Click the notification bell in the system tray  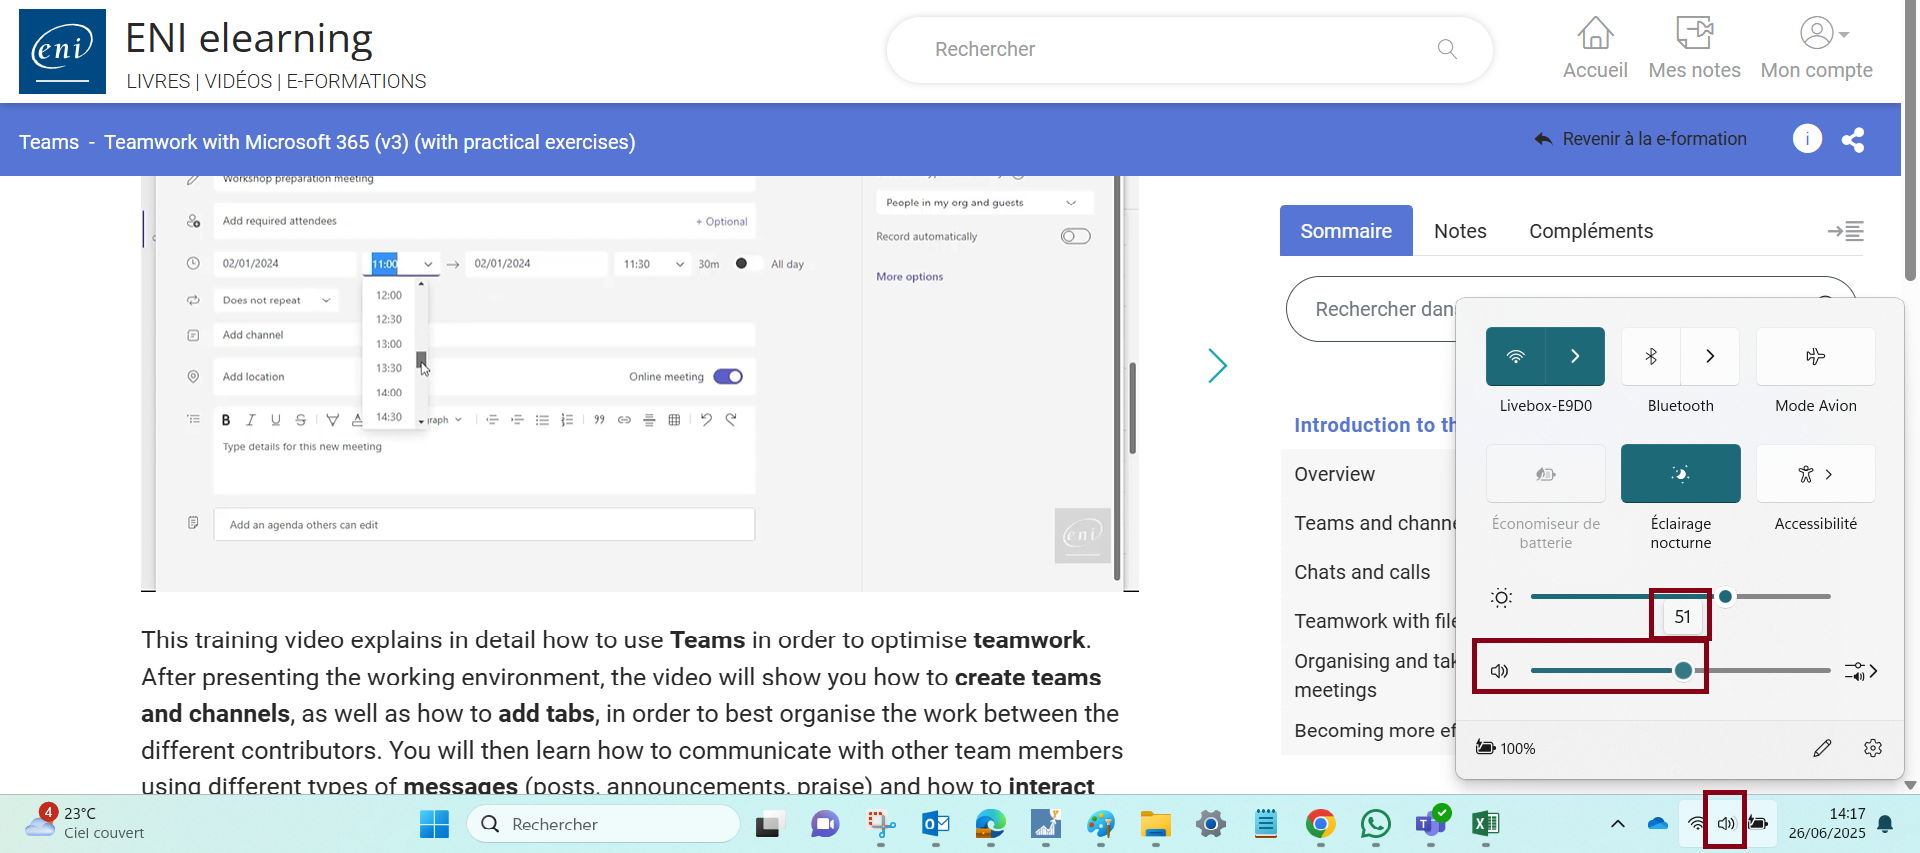click(1885, 824)
